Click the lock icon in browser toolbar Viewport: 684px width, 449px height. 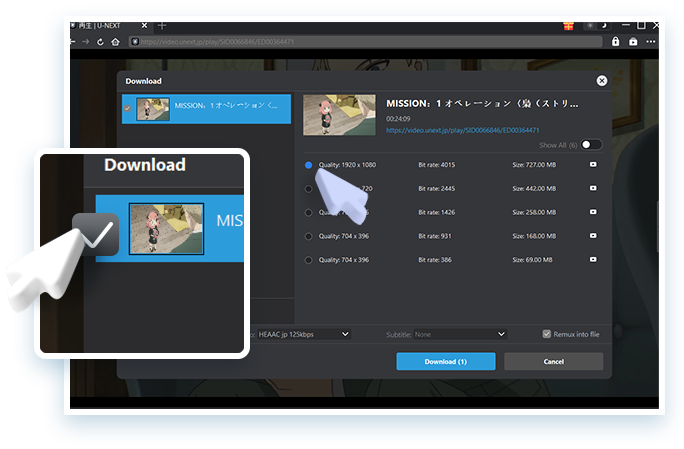point(615,41)
